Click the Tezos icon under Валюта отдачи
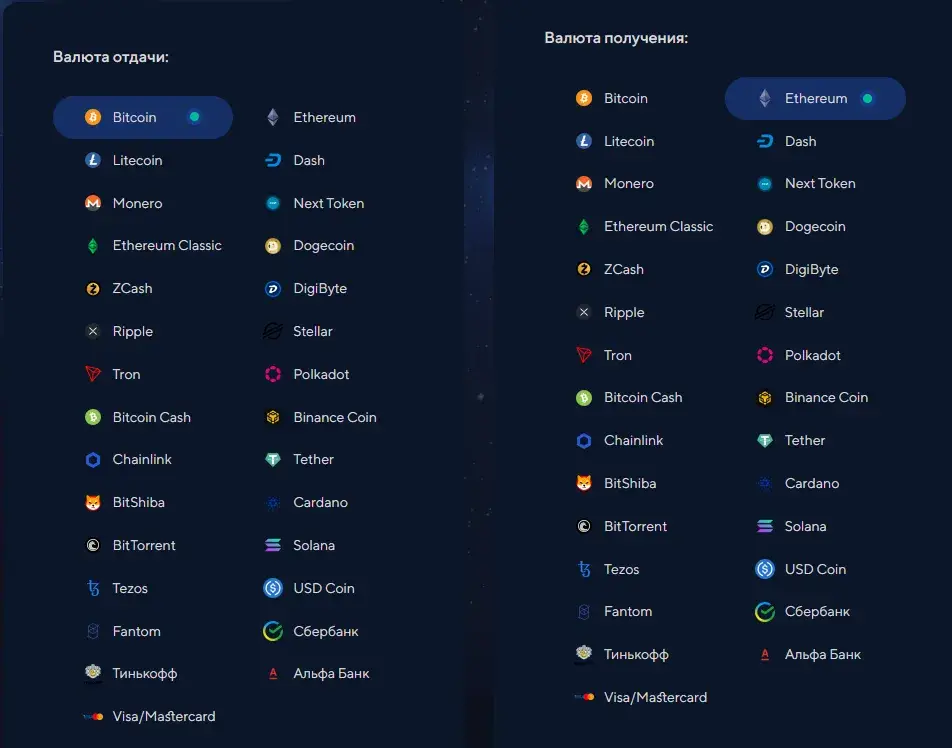The image size is (952, 748). pyautogui.click(x=93, y=588)
